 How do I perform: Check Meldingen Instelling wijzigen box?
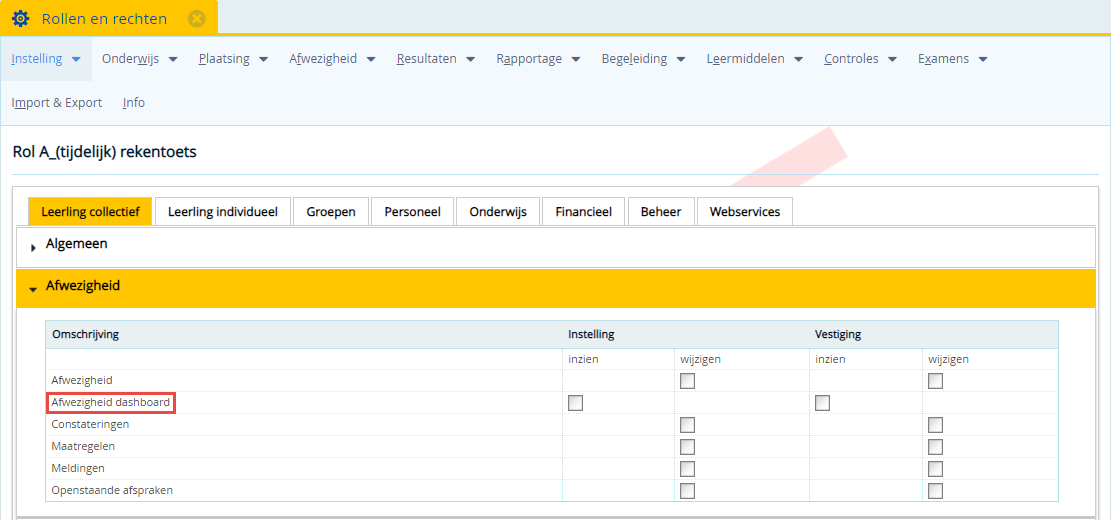[x=687, y=469]
